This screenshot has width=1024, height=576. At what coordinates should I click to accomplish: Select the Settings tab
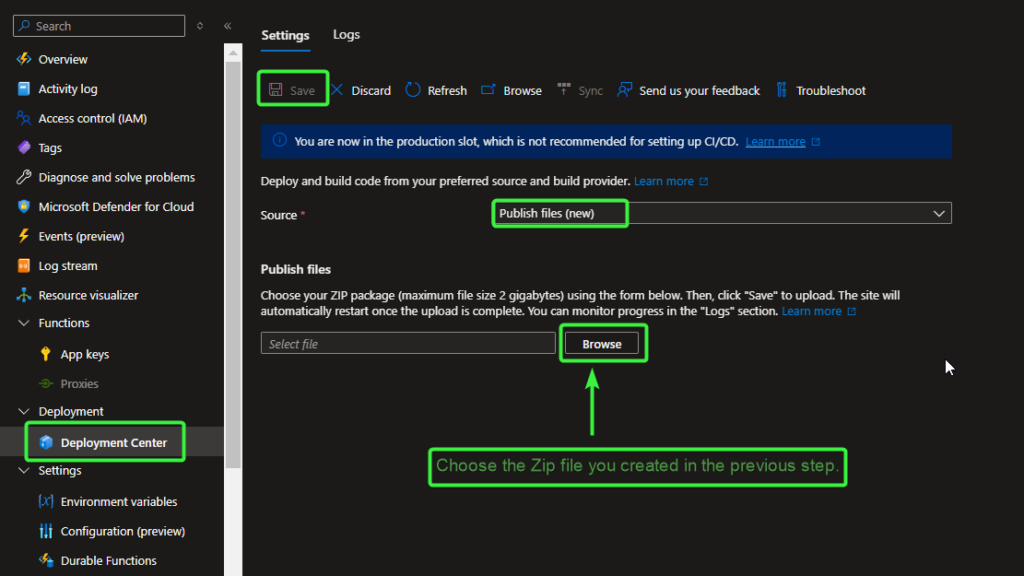(285, 35)
